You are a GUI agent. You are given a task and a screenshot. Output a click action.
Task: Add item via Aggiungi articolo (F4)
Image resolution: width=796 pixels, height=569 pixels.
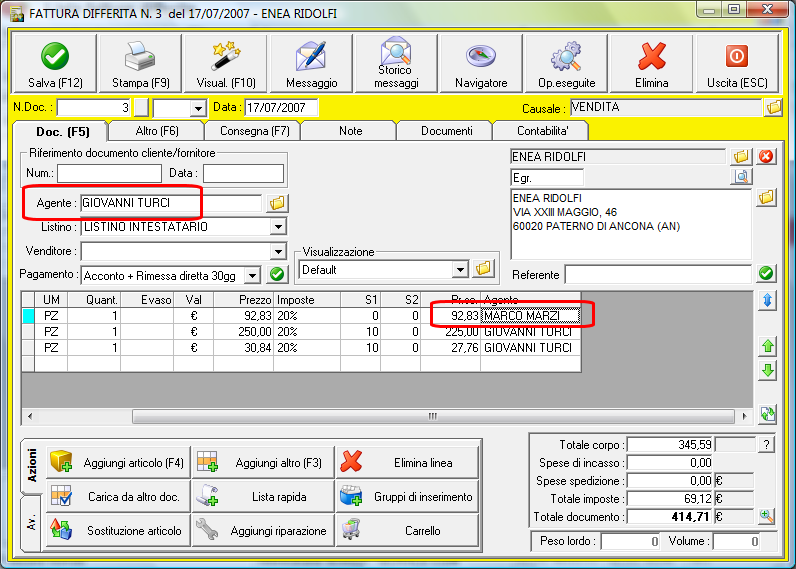point(118,462)
